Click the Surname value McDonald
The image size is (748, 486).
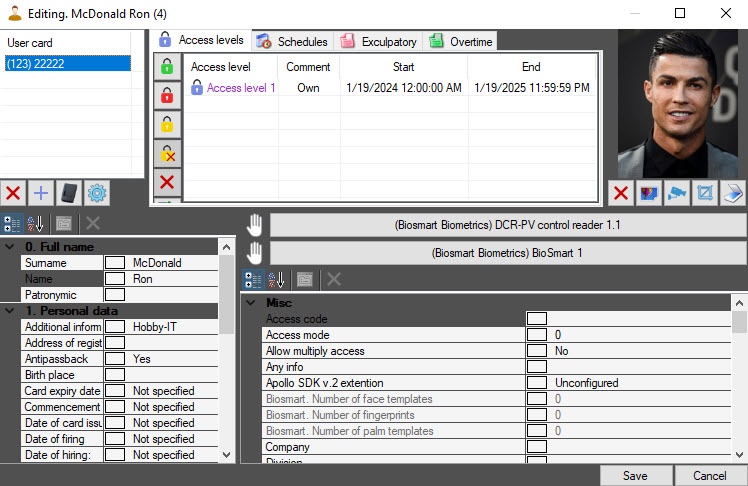(x=157, y=263)
